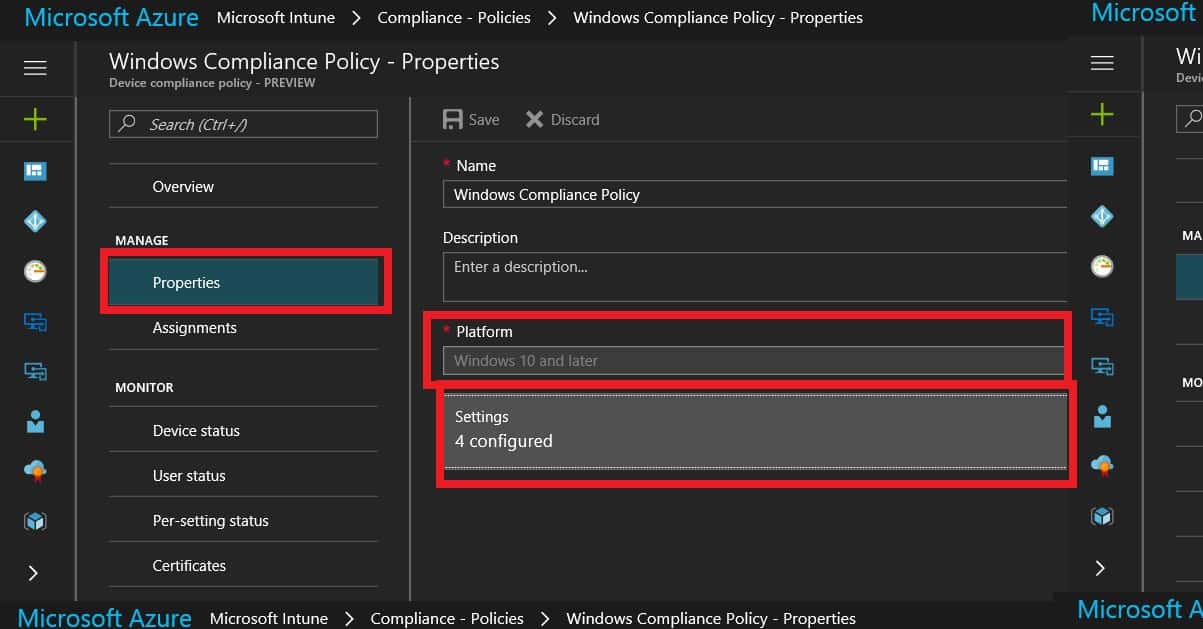
Task: Click the Name field containing Windows Compliance Policy
Action: 755,194
